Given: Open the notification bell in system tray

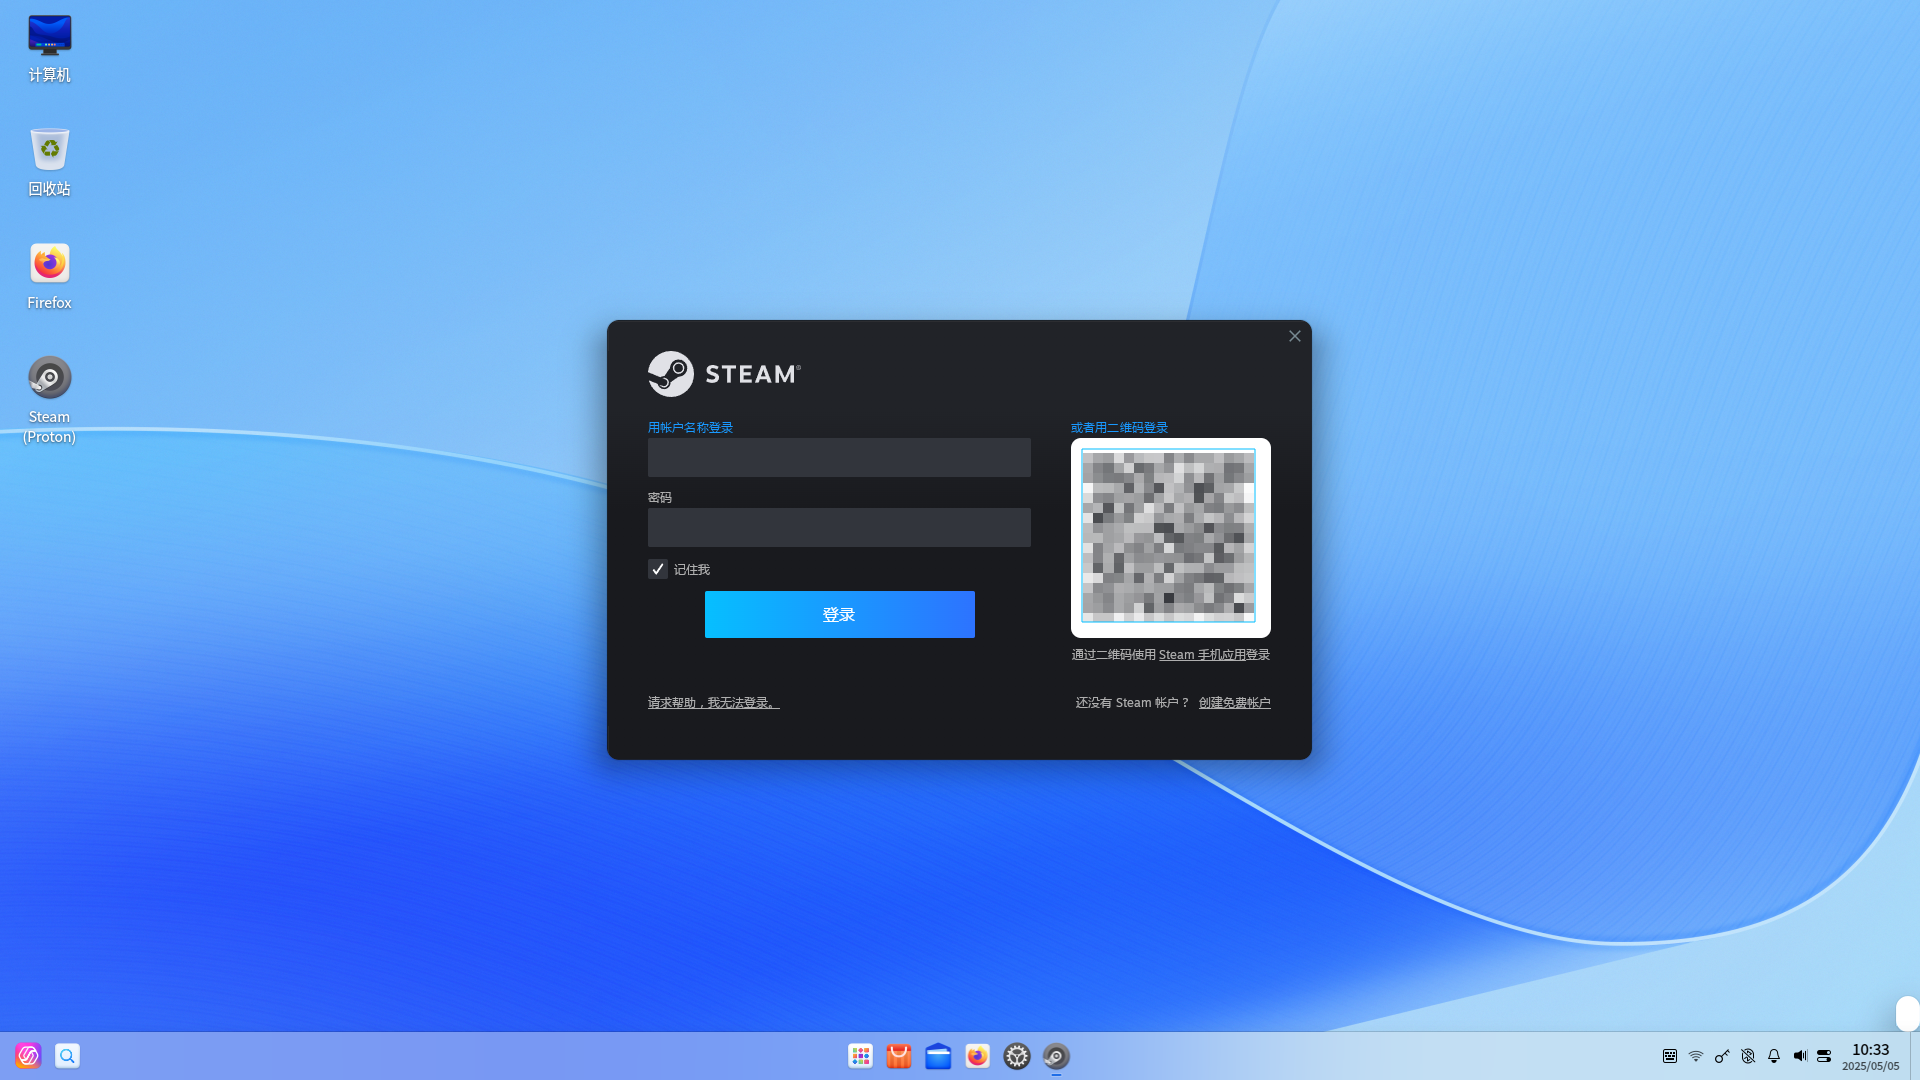Looking at the screenshot, I should tap(1774, 1056).
